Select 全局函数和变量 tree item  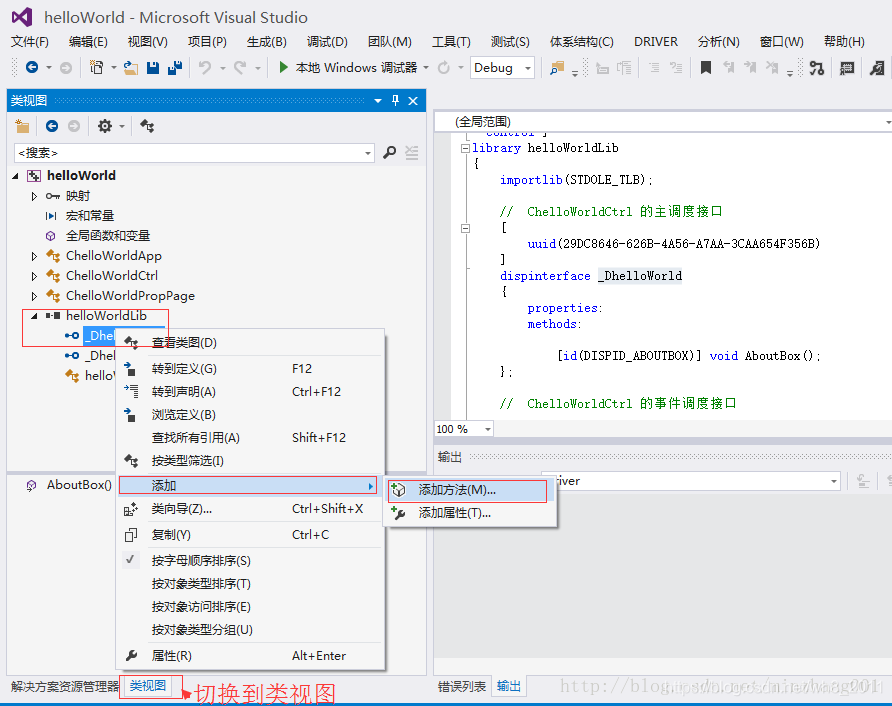click(x=108, y=236)
